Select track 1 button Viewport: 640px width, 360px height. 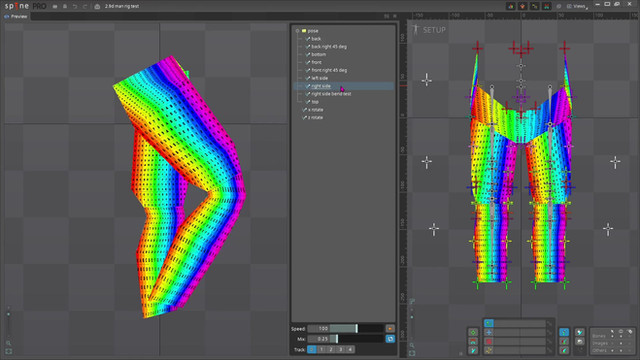(x=321, y=349)
